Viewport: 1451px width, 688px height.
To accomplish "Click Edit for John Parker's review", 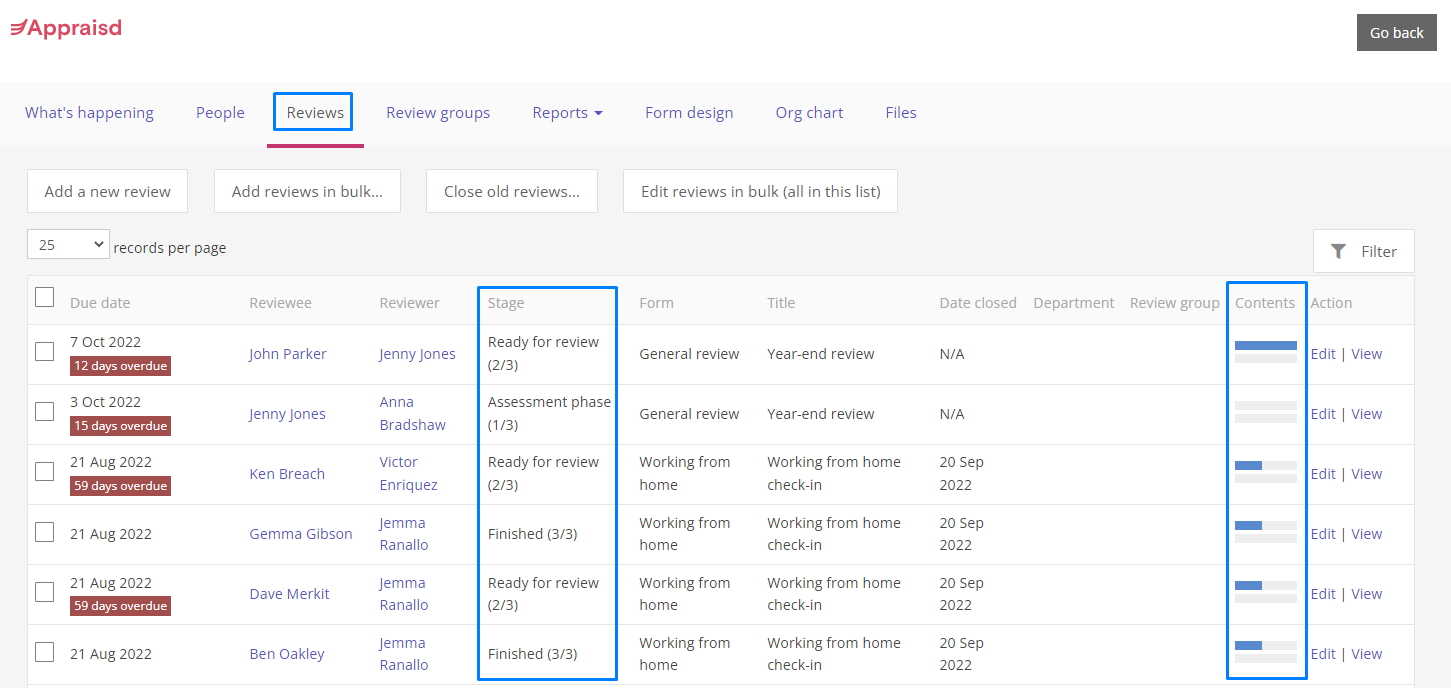I will pyautogui.click(x=1323, y=354).
